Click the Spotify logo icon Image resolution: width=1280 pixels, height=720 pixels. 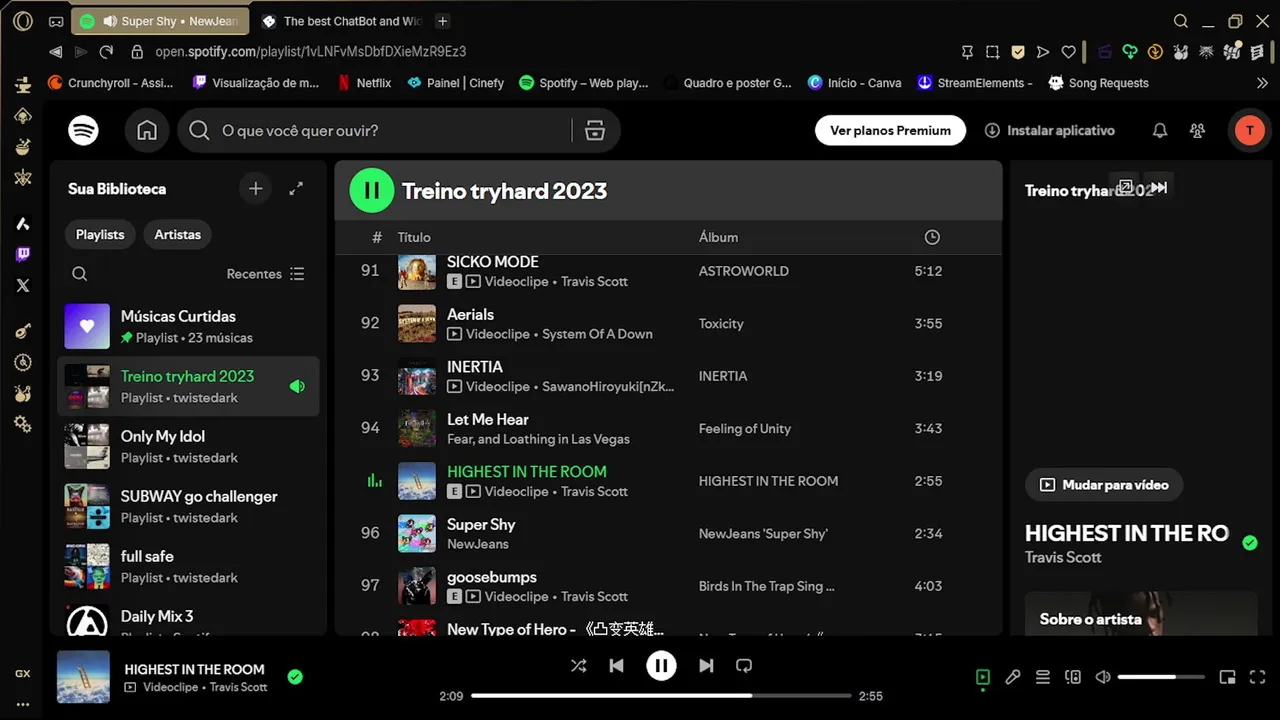(83, 130)
